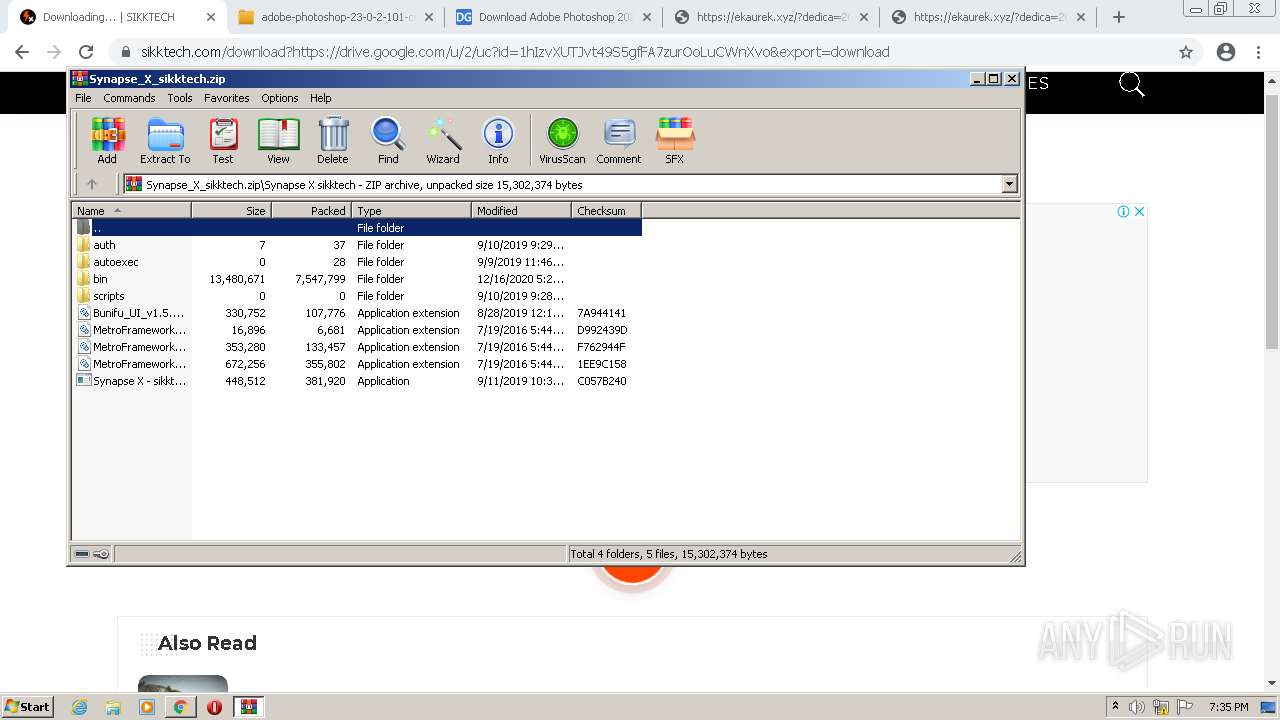Click the volume speaker tray icon
1280x720 pixels.
[x=1137, y=707]
